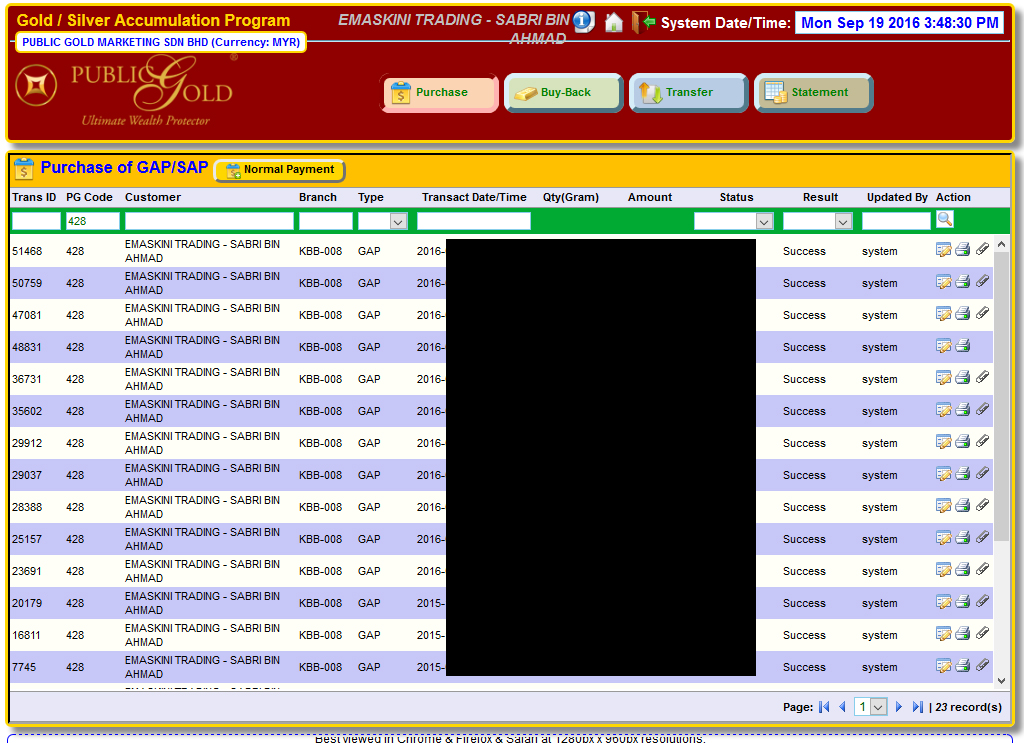The image size is (1024, 743).
Task: Open the Statement menu button
Action: (x=813, y=93)
